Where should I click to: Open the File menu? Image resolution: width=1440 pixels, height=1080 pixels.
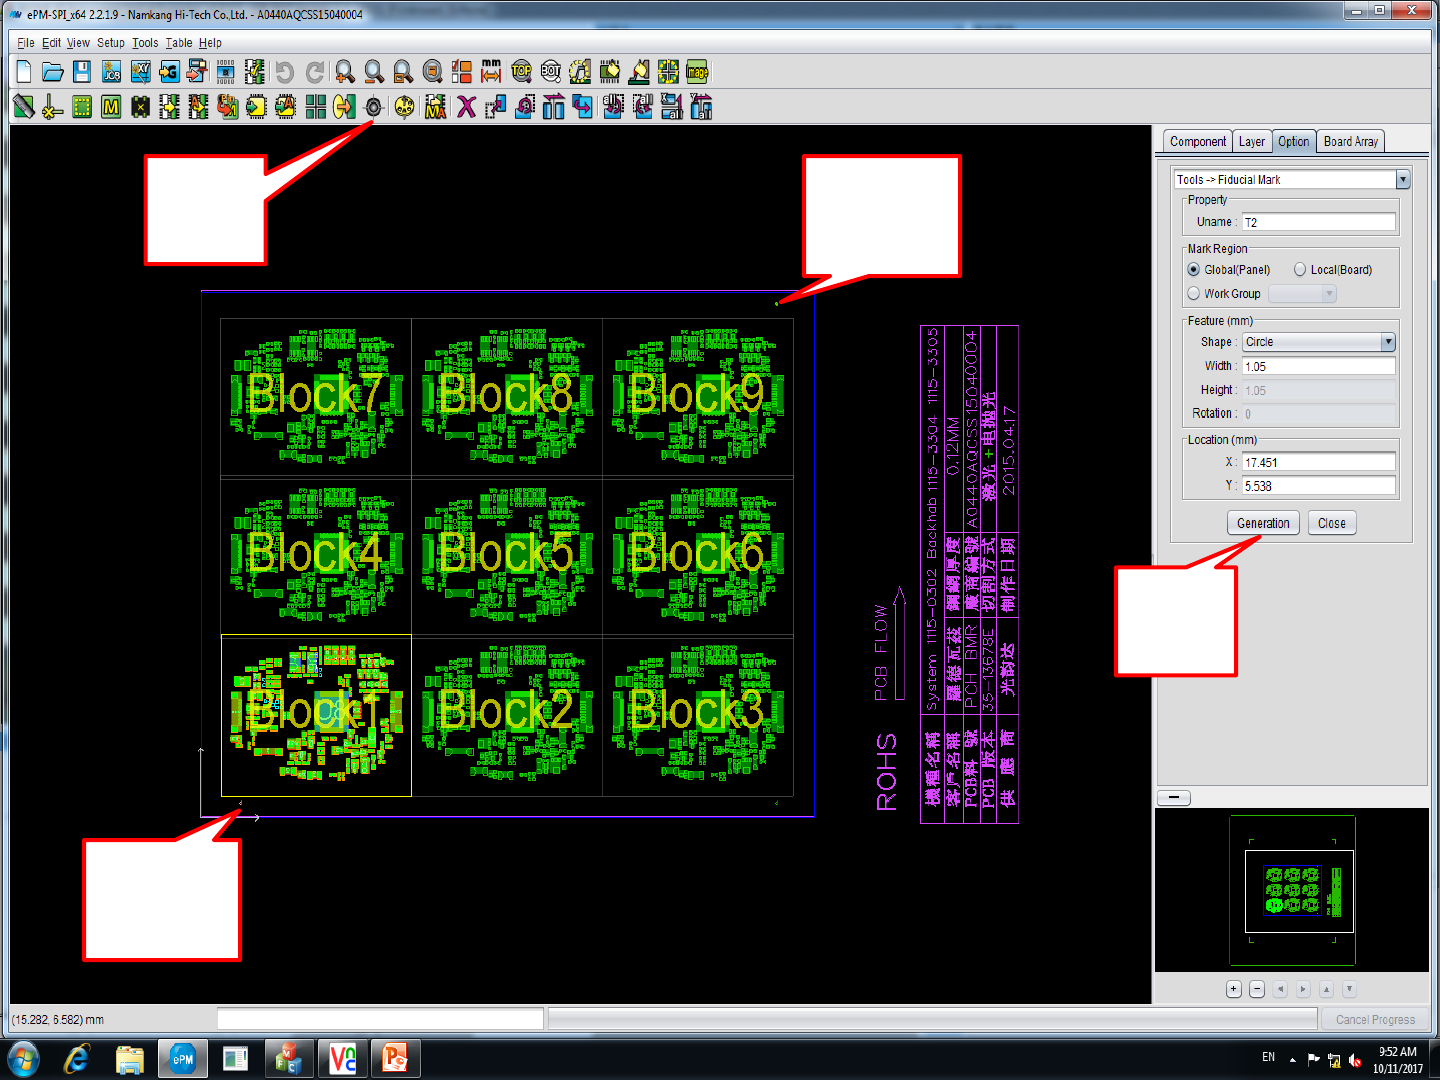coord(26,43)
